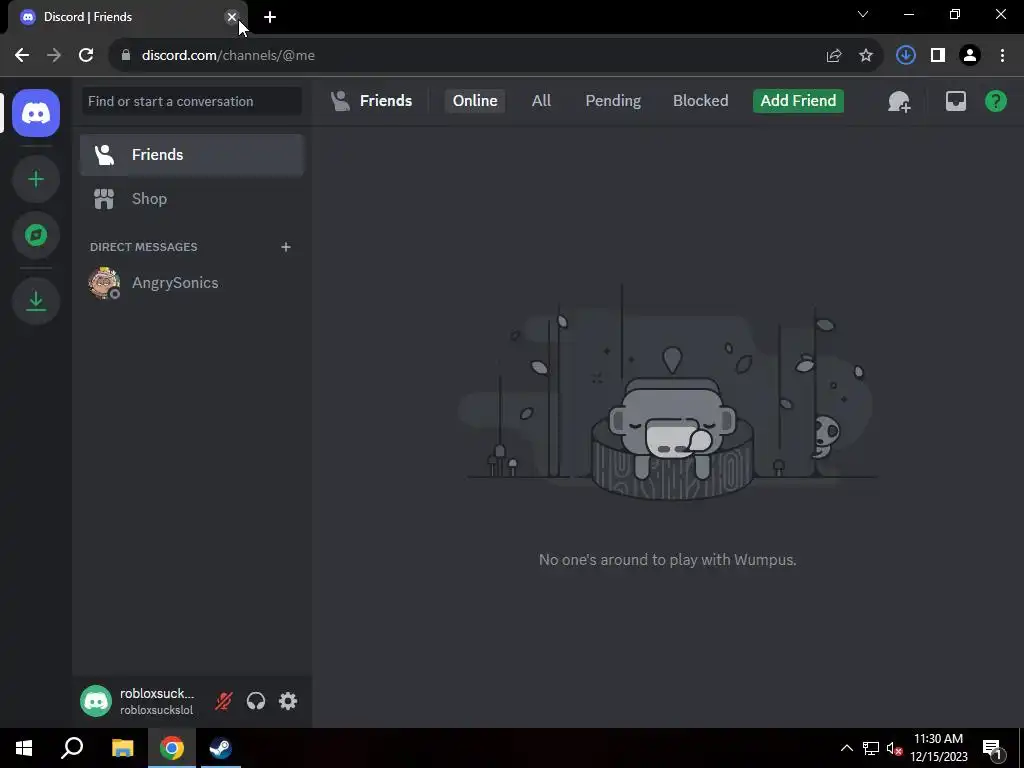The image size is (1024, 768).
Task: Share this page icon in address bar
Action: [x=834, y=56]
